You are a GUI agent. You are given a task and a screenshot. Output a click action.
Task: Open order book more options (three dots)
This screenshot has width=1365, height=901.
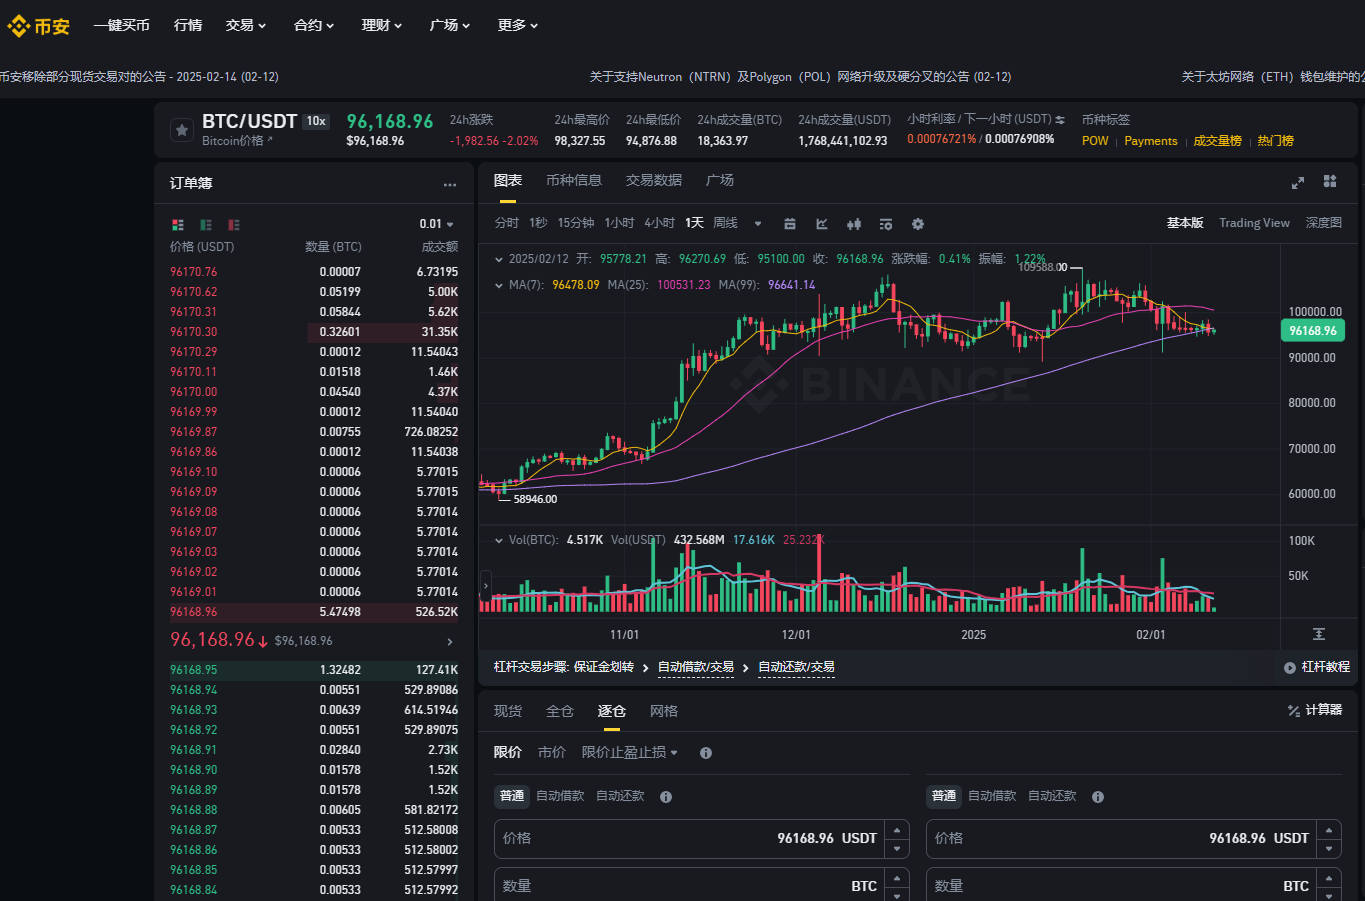tap(450, 184)
